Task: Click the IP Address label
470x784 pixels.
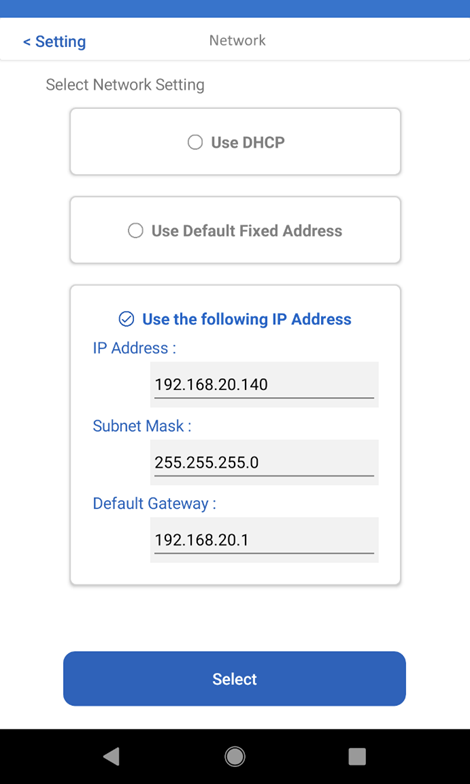Action: [134, 348]
